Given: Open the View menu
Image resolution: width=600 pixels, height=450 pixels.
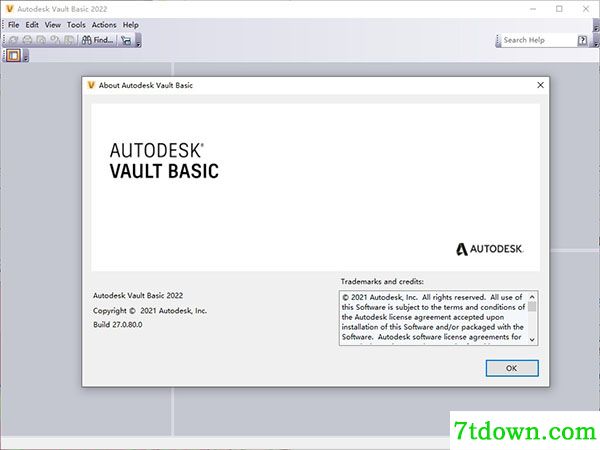Looking at the screenshot, I should coord(52,25).
